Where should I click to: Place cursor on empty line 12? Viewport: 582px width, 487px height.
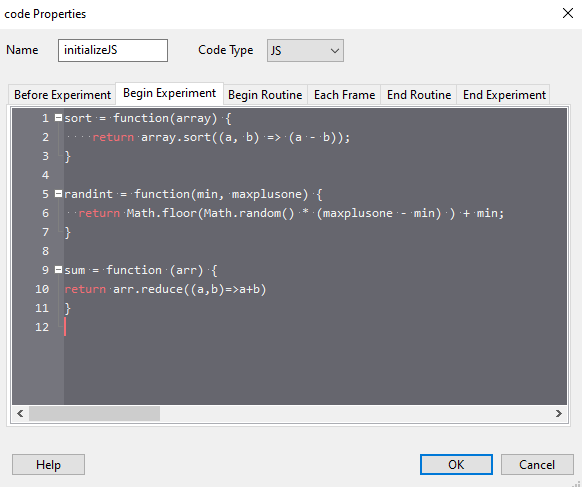tap(315, 327)
